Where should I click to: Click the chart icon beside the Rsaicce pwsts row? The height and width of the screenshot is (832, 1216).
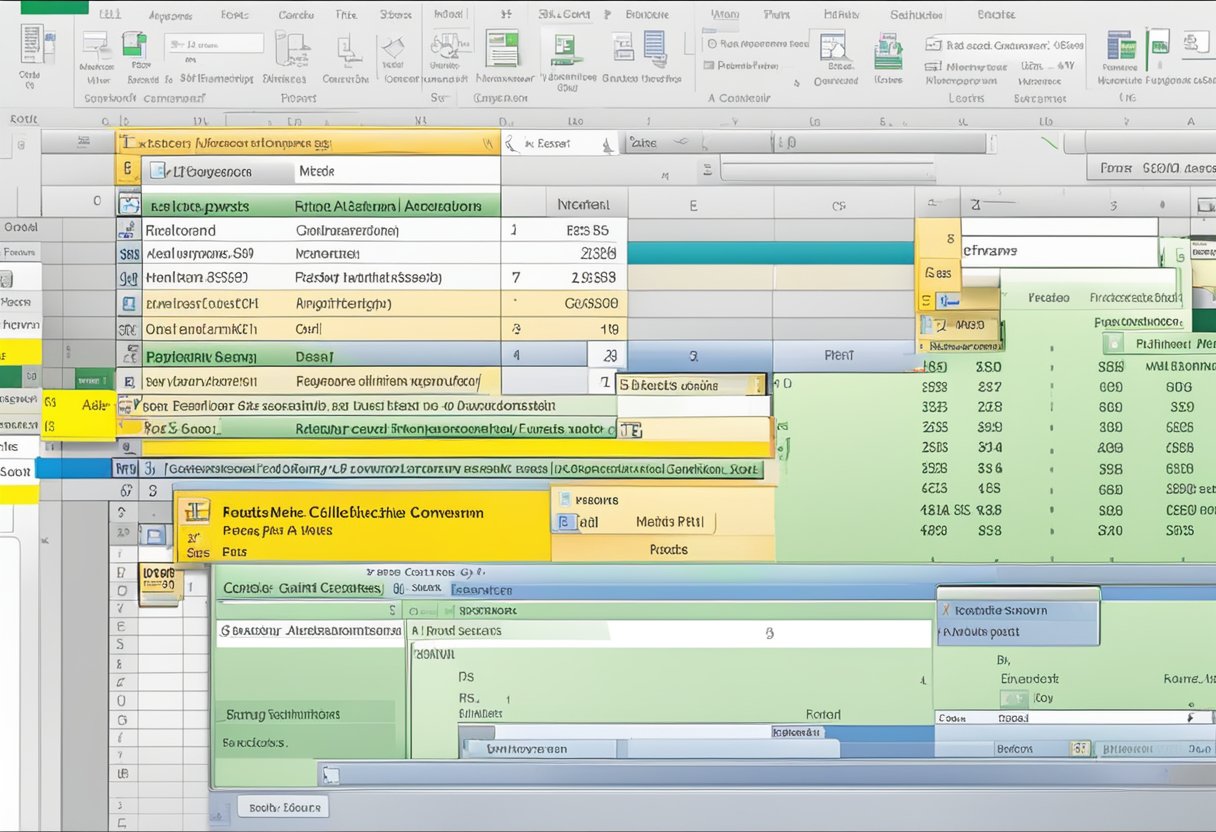pos(129,205)
